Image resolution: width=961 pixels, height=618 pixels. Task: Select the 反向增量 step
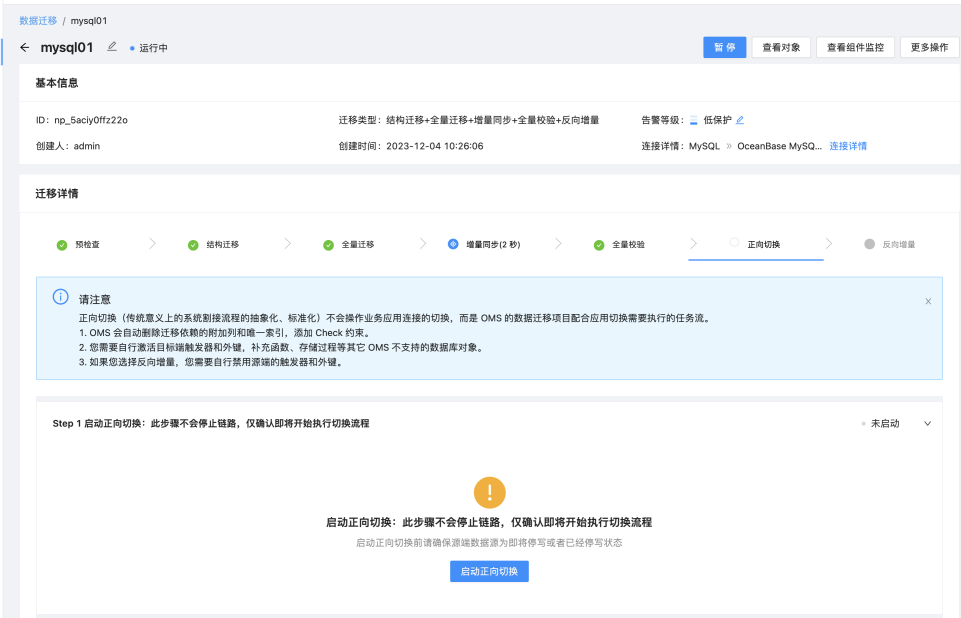898,245
